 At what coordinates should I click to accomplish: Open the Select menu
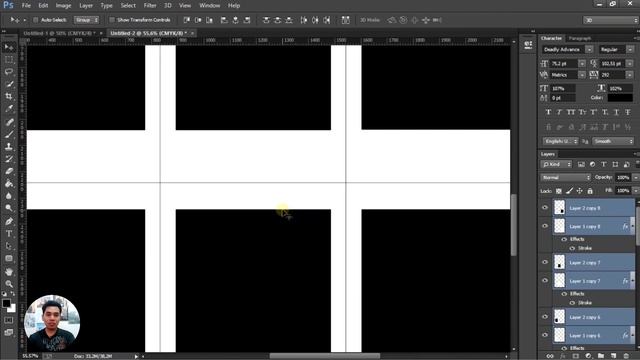tap(128, 6)
